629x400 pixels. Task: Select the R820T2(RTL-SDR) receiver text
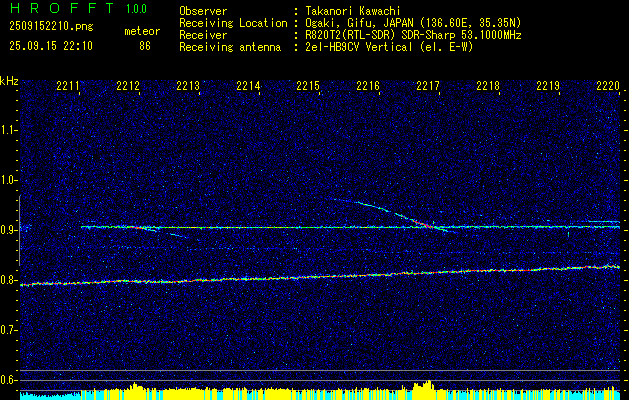(x=413, y=35)
